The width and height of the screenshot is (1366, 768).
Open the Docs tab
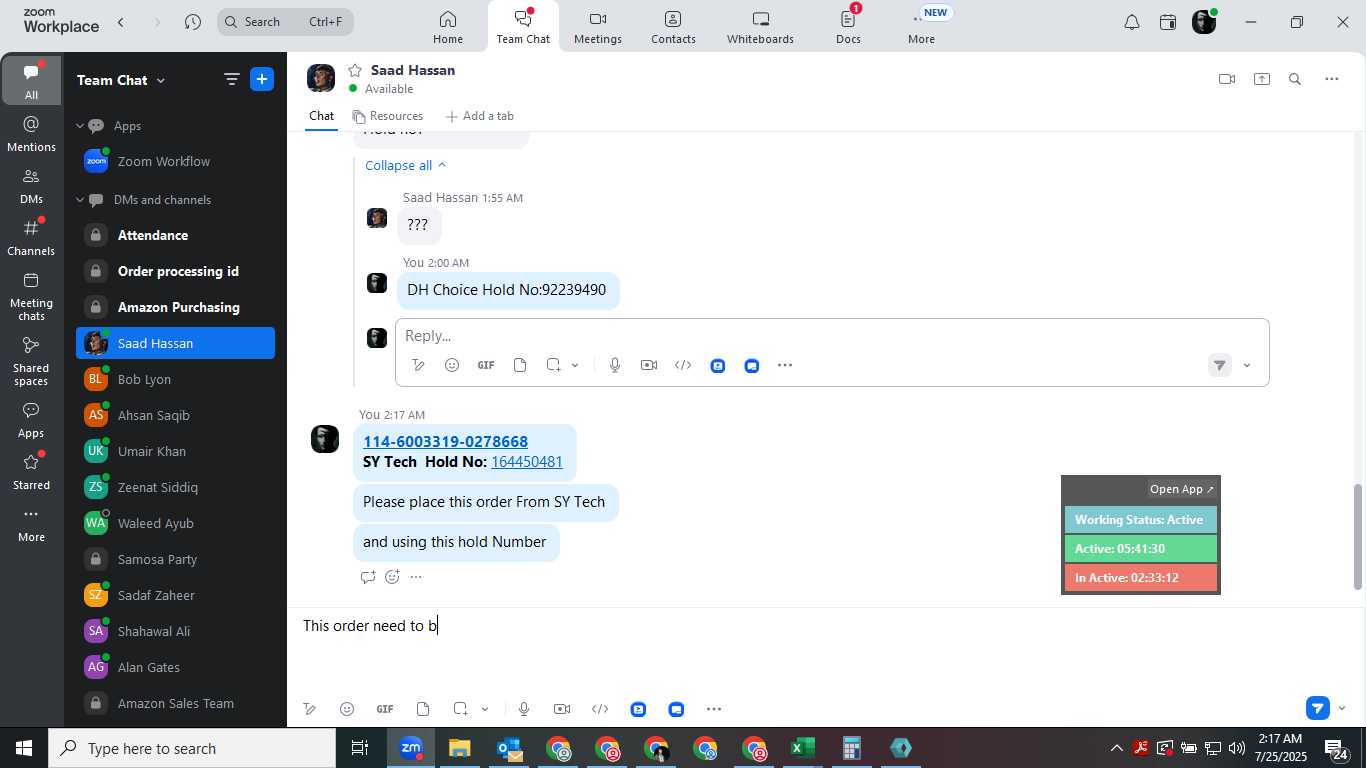[848, 27]
